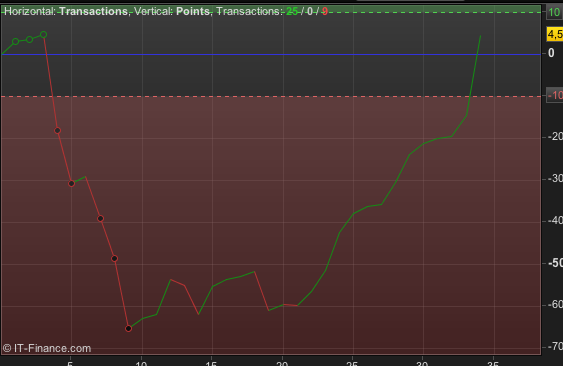Click the -20 value on the vertical axis

[555, 136]
